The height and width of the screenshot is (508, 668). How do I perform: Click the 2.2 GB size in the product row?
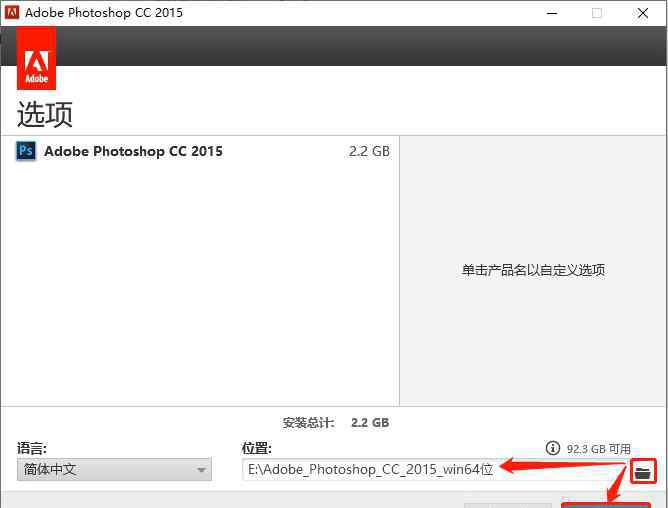point(369,151)
